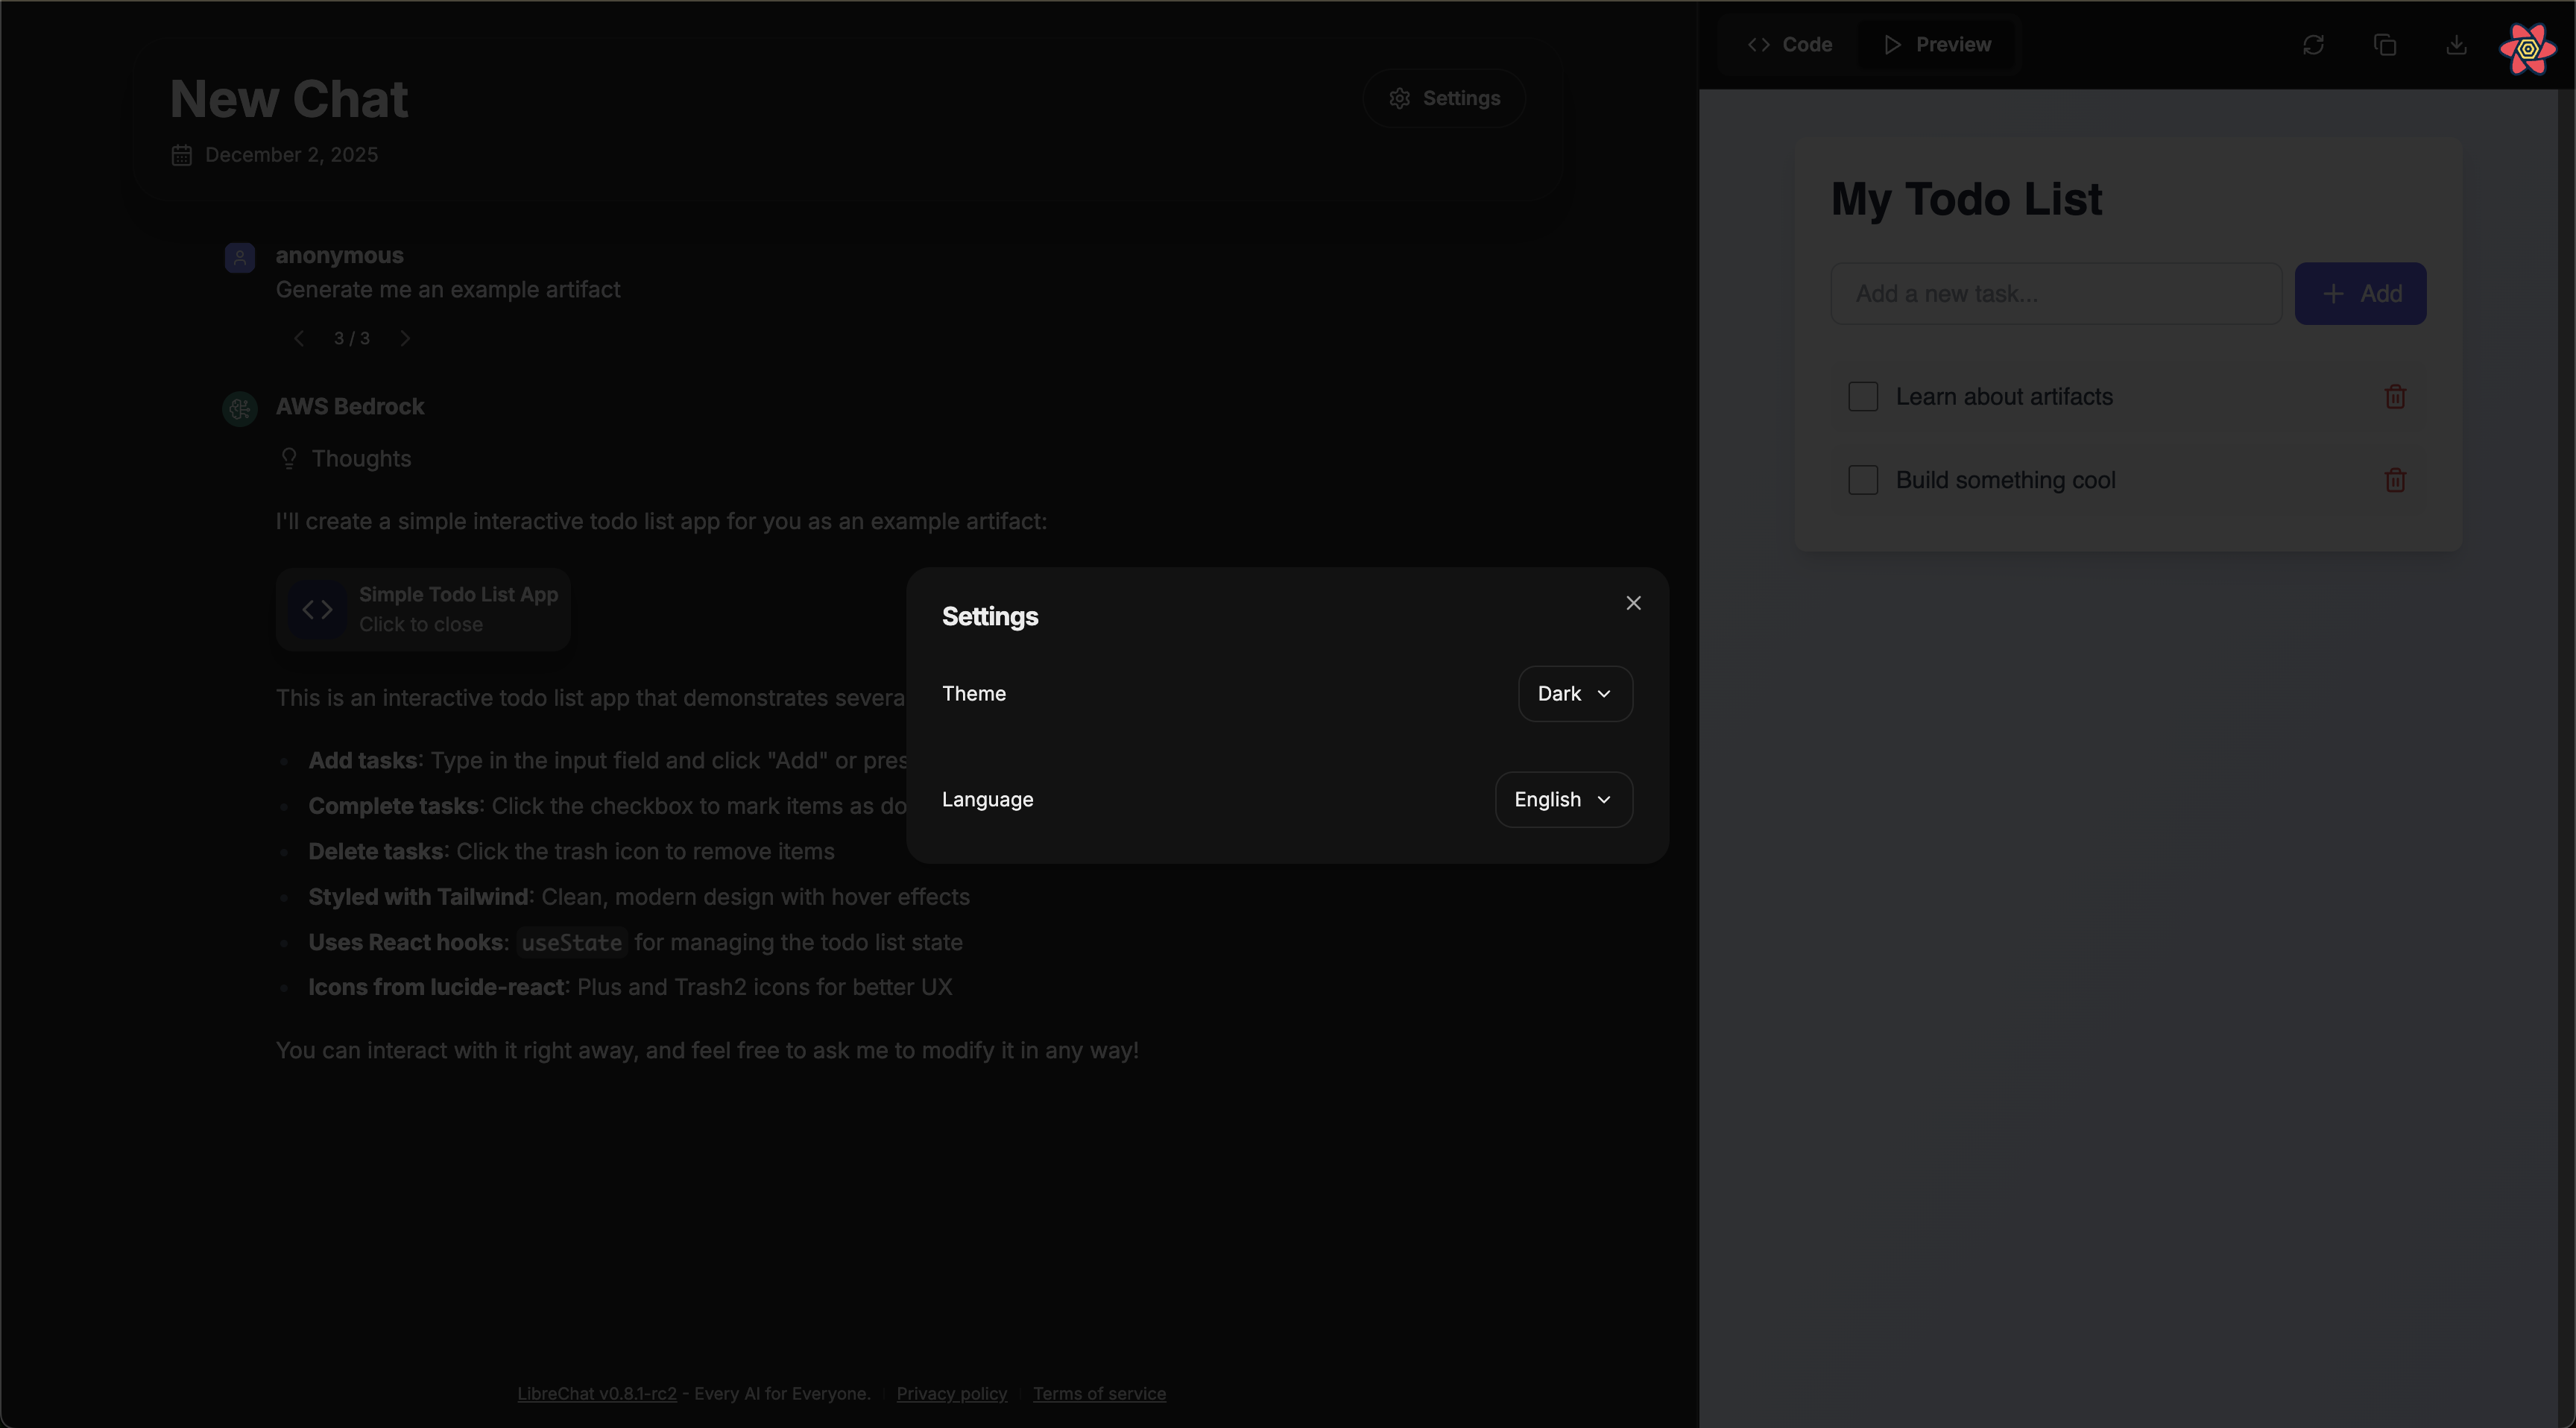This screenshot has height=1428, width=2576.
Task: Toggle completion of Learn about artifacts
Action: tap(1863, 396)
